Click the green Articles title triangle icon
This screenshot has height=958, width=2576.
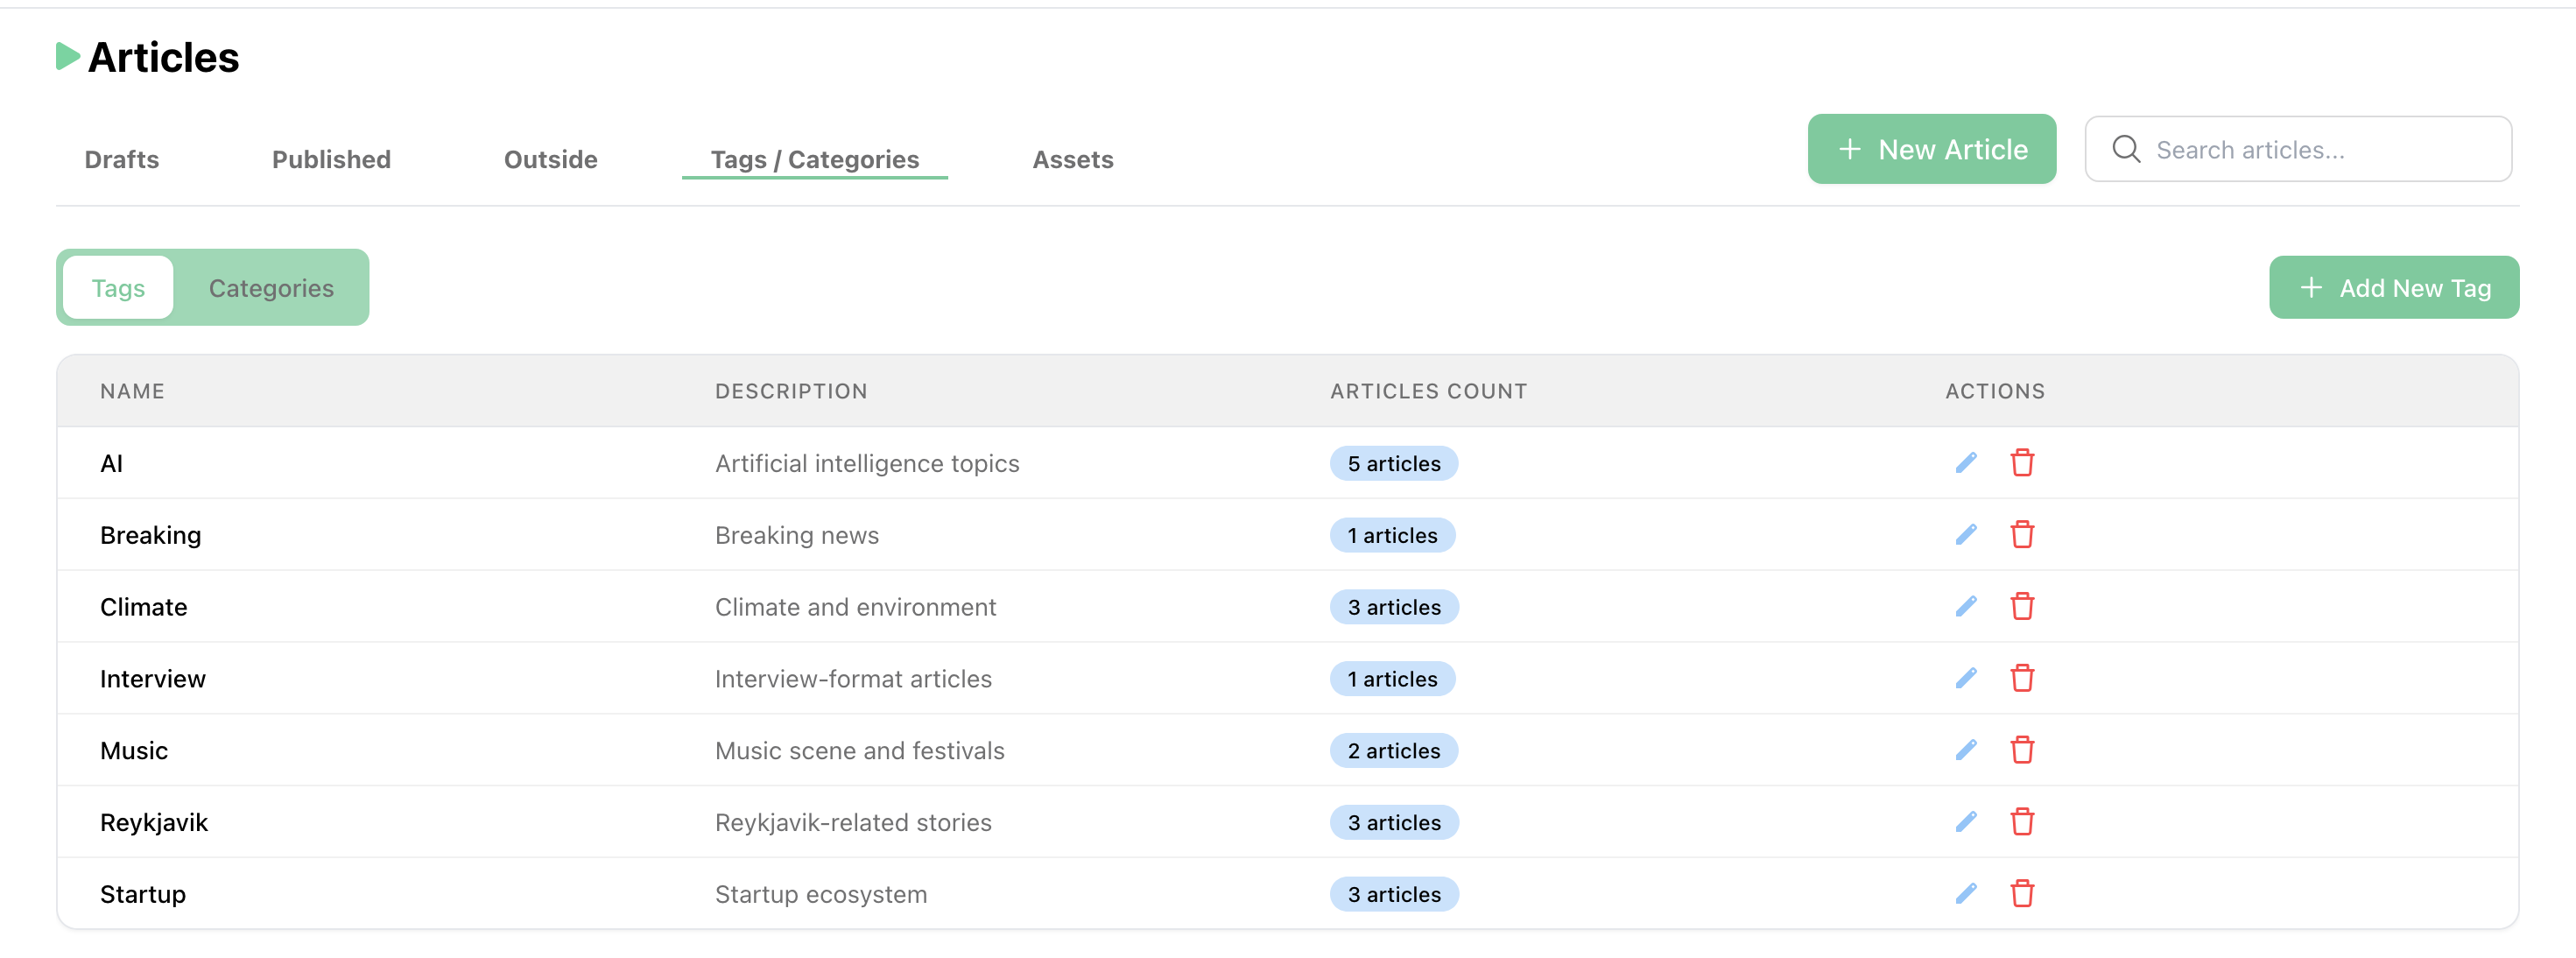(x=67, y=57)
